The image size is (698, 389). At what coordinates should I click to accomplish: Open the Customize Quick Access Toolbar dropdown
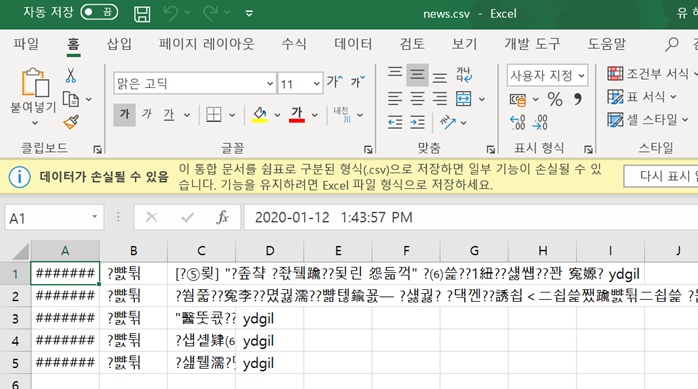[x=249, y=13]
